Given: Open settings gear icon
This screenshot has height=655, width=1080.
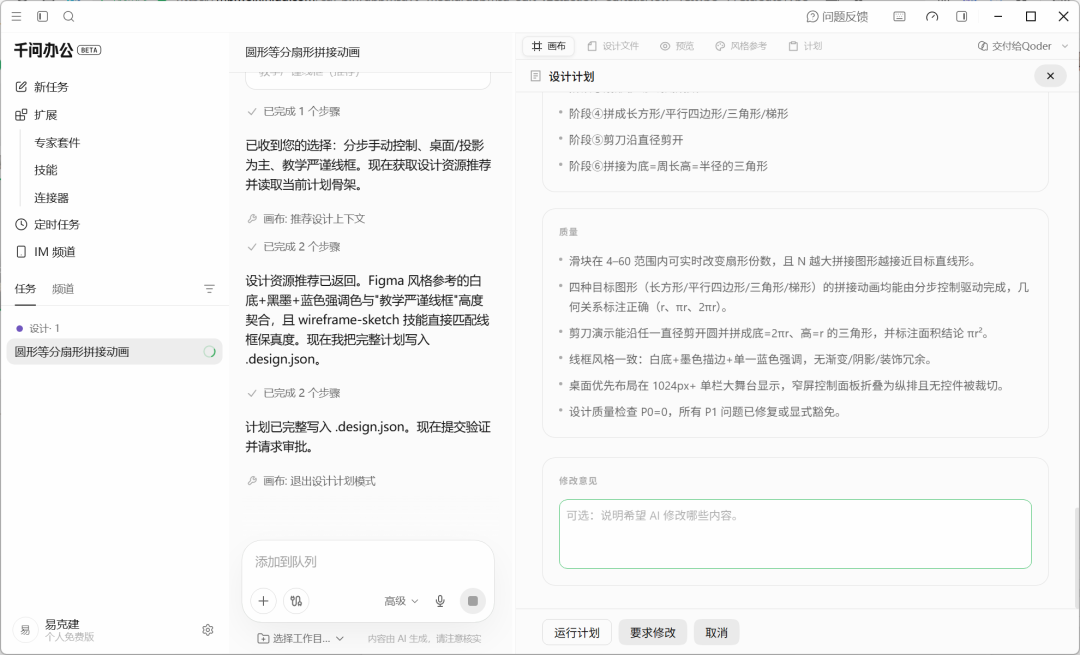Looking at the screenshot, I should coord(208,630).
